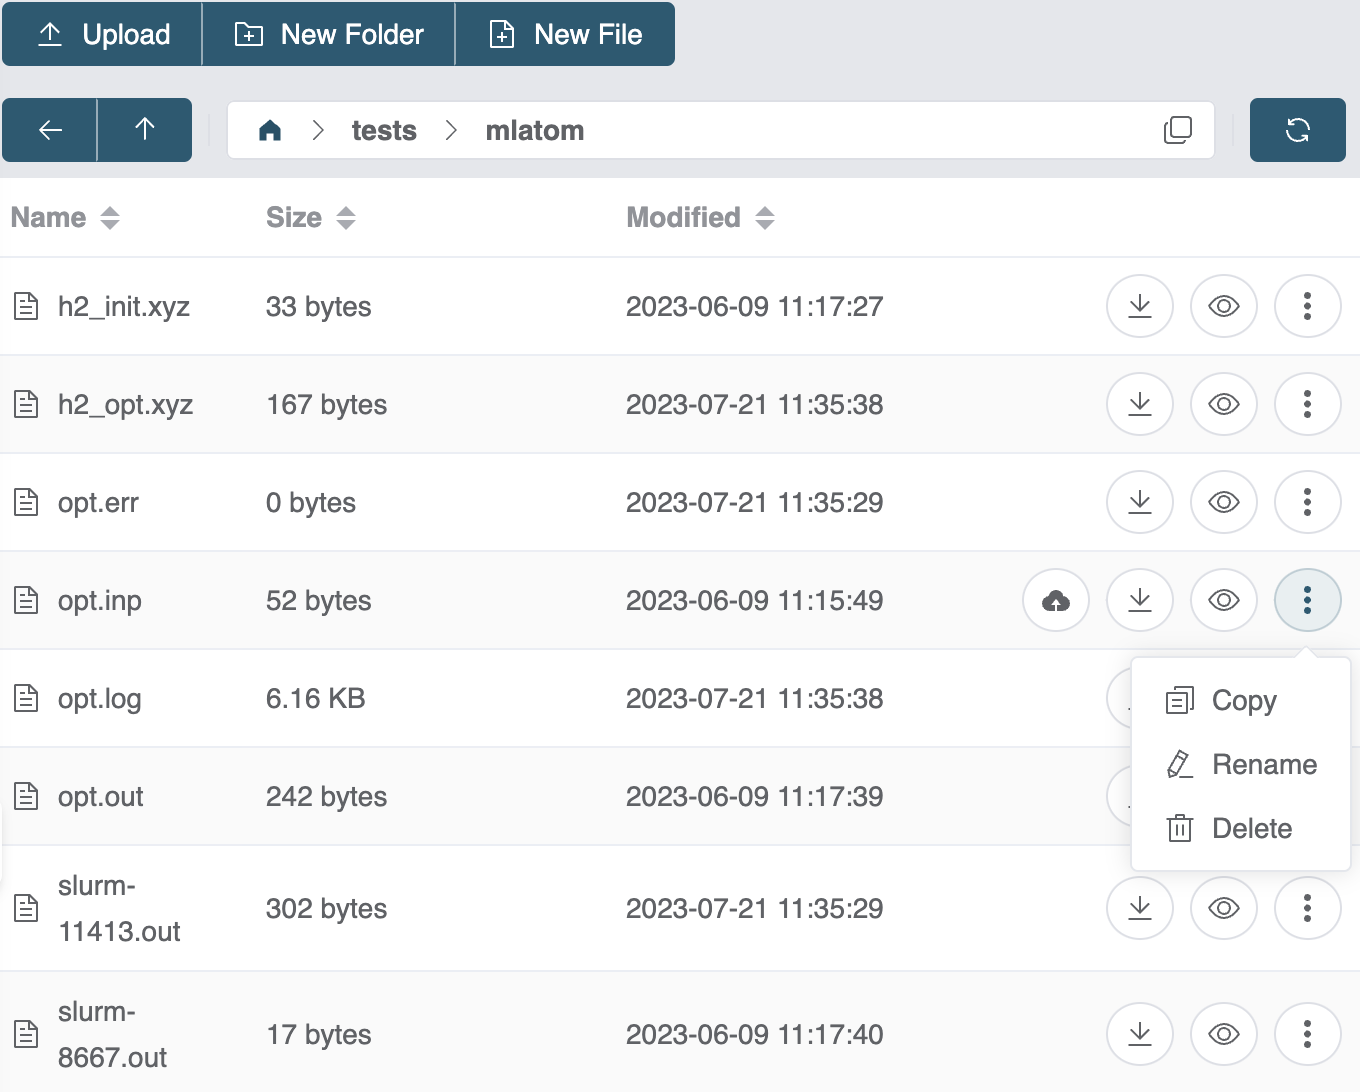Preview h2_opt.xyz with the eye icon

(1223, 404)
